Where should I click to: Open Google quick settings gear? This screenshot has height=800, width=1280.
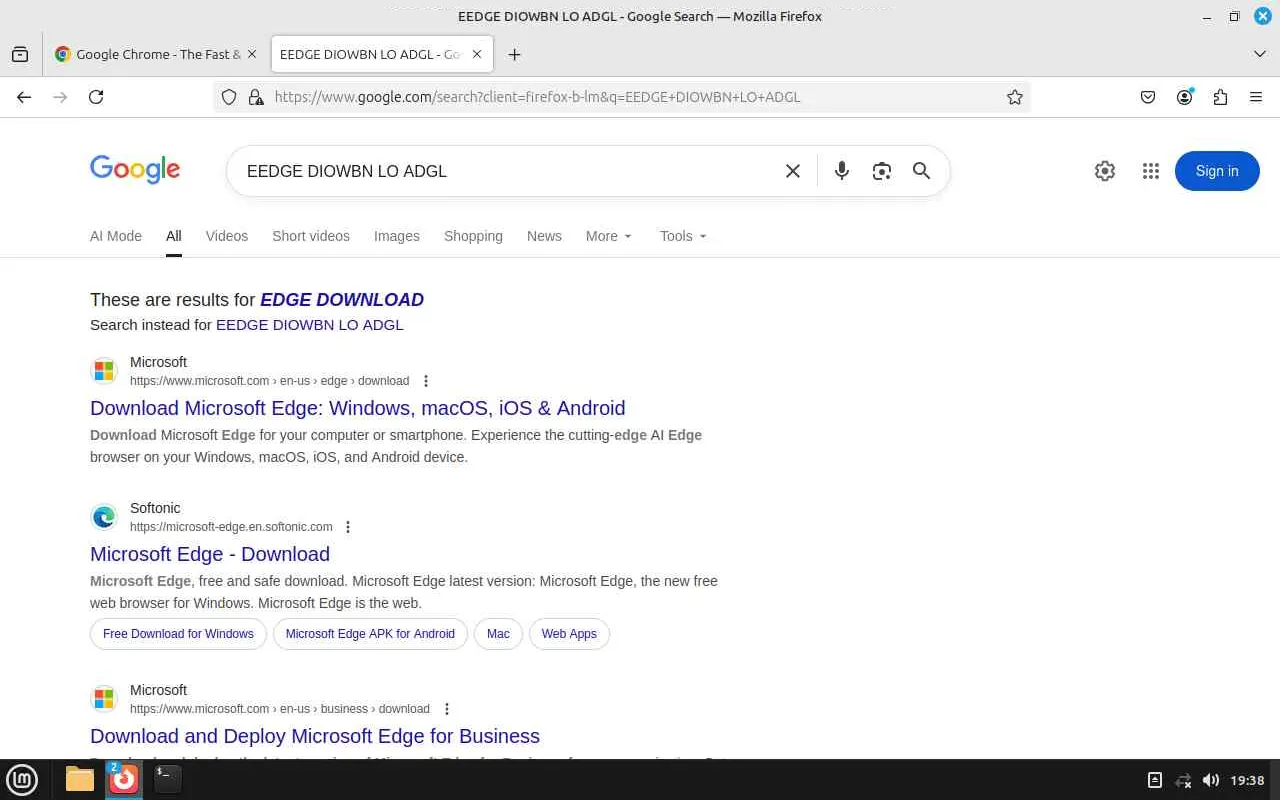(1104, 171)
